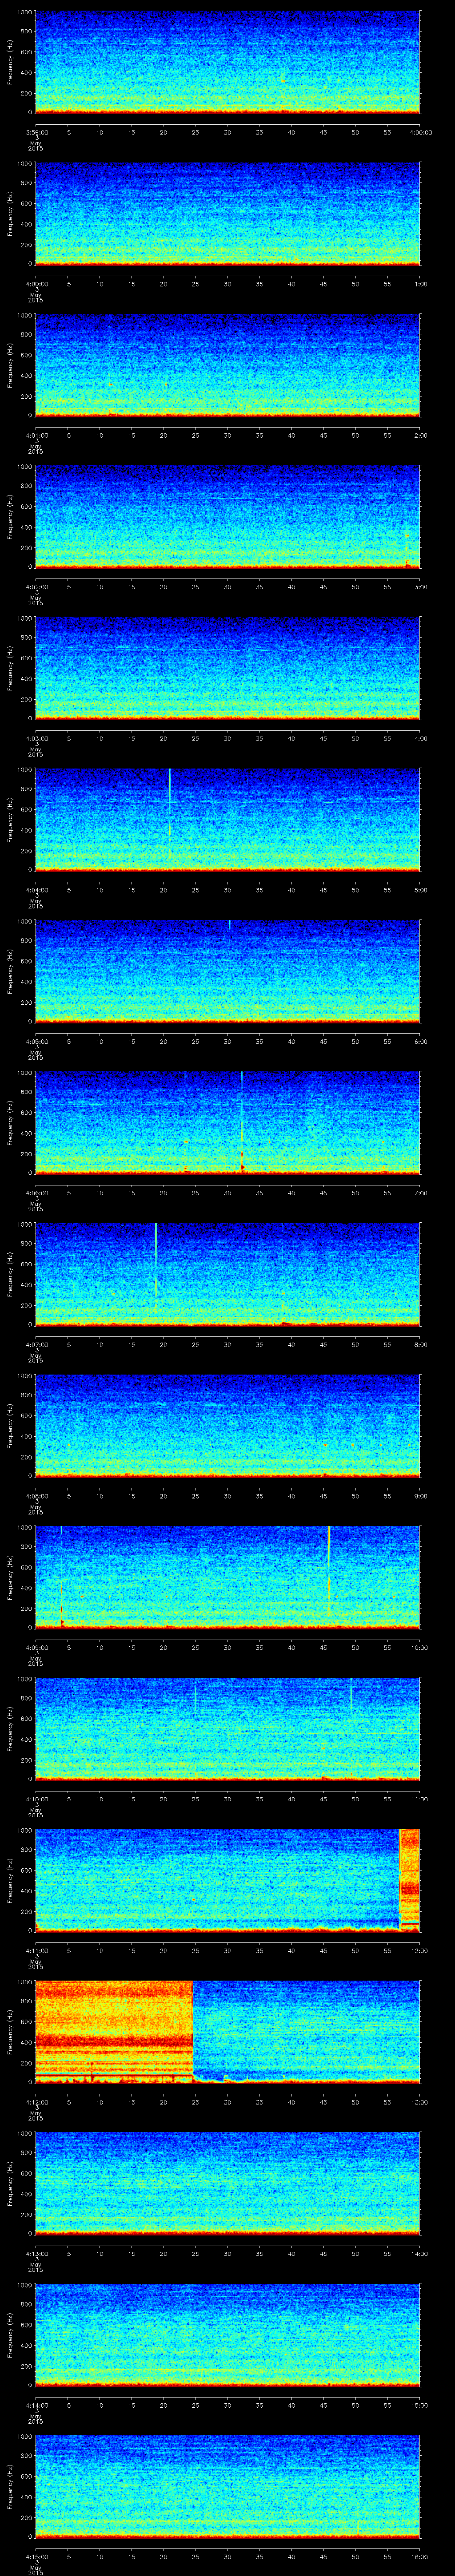Click the vertical spike in the 4:04:00 spectrogram

(x=170, y=803)
